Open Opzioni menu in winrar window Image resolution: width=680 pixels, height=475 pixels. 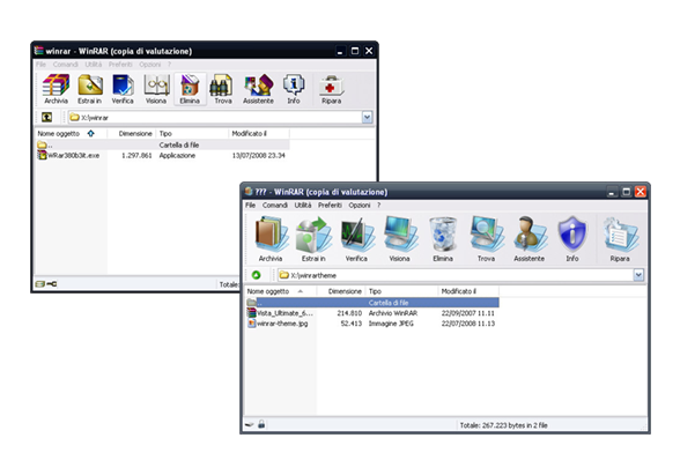(150, 64)
